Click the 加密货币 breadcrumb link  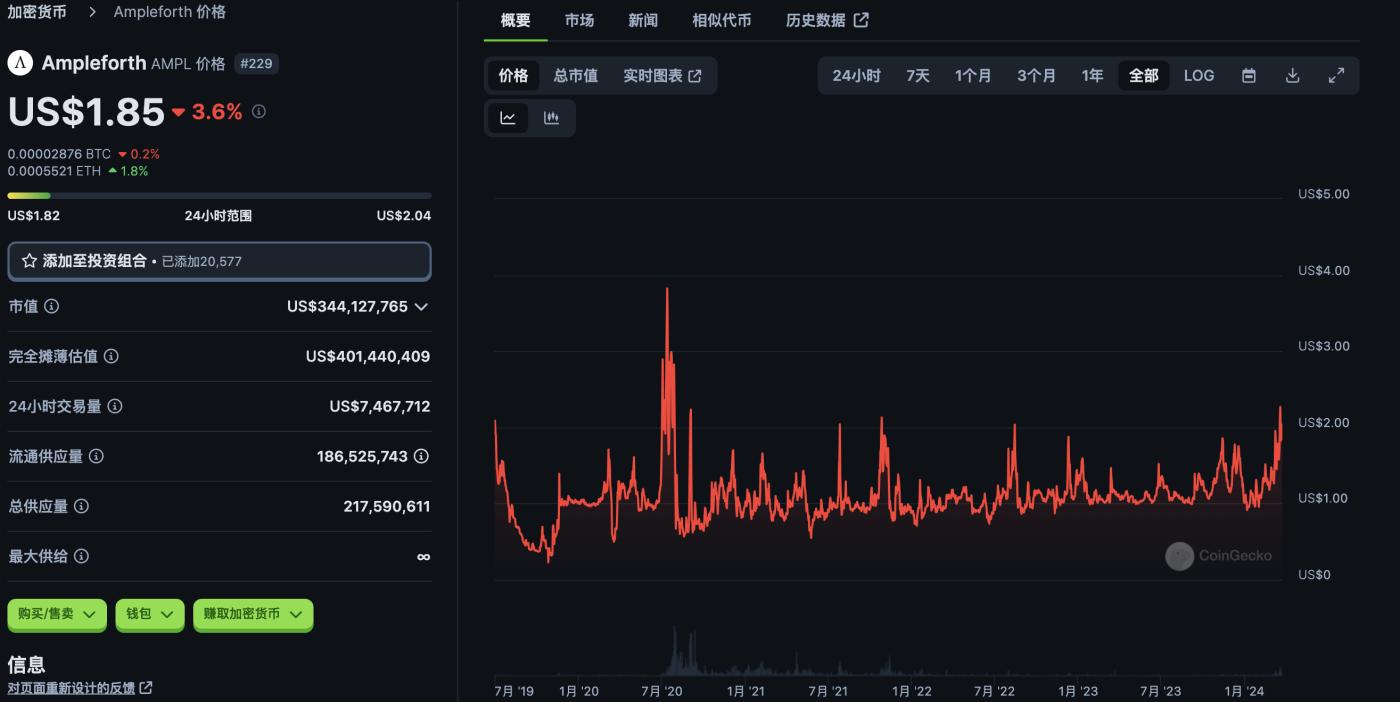(37, 12)
